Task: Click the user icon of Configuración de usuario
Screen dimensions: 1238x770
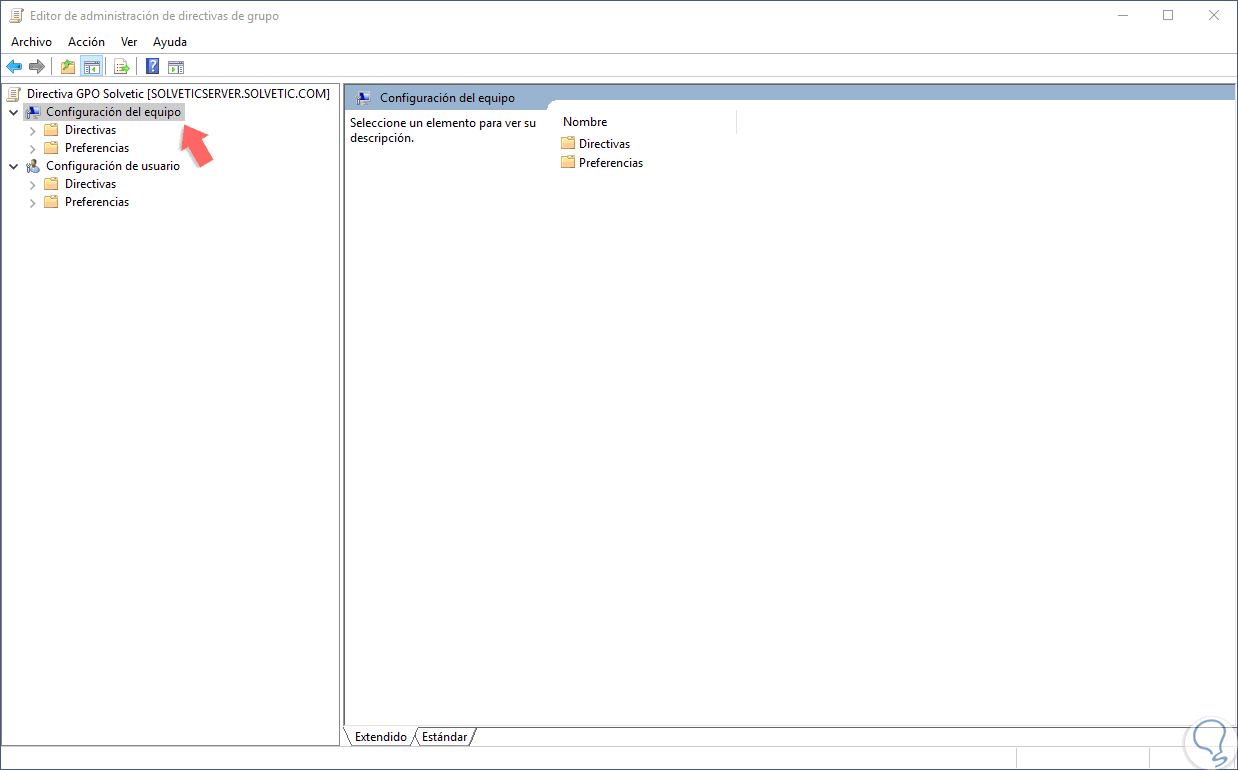Action: (34, 166)
